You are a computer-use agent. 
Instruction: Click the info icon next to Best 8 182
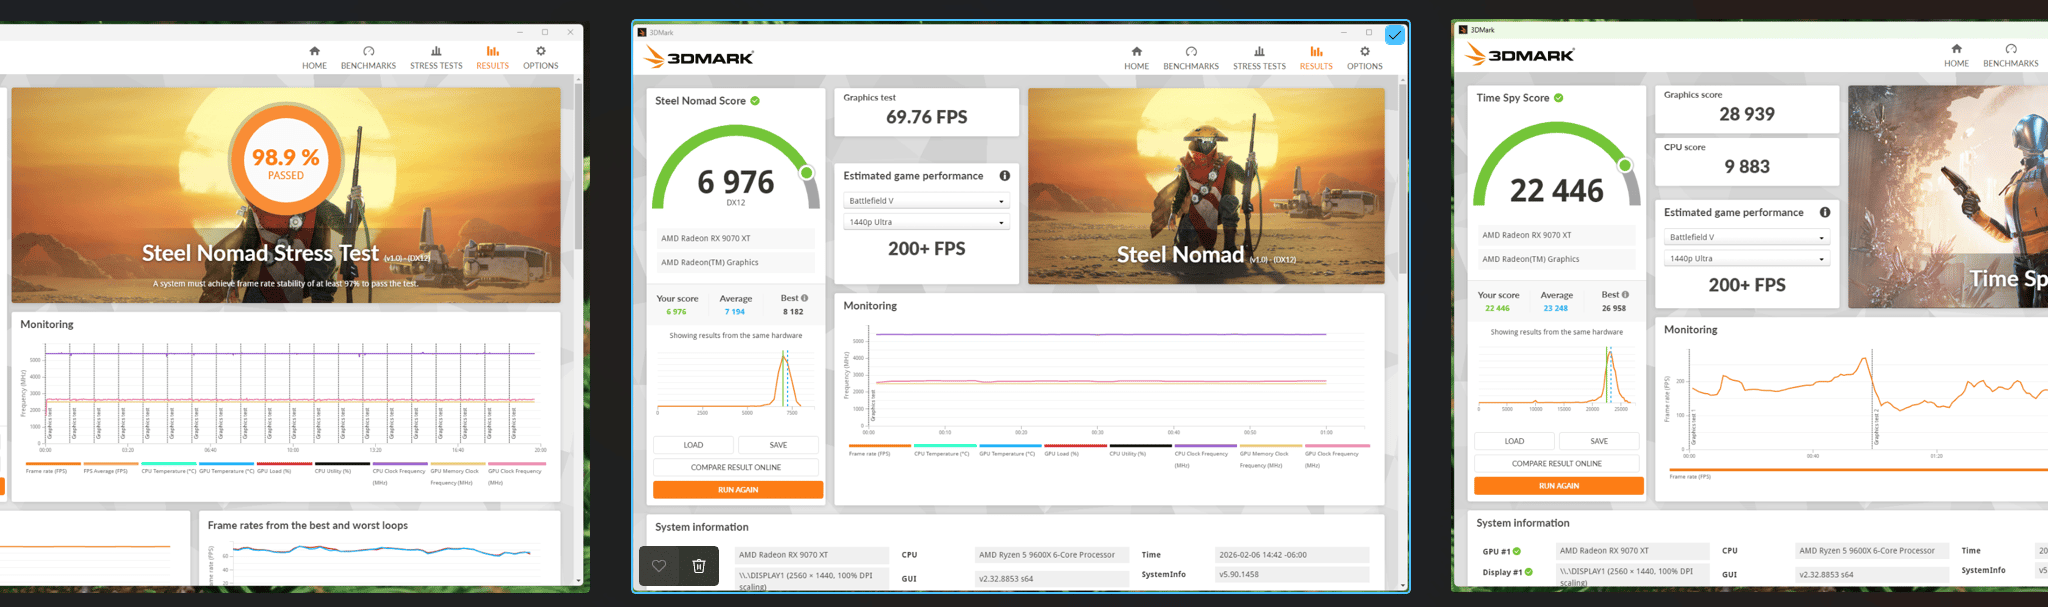click(804, 298)
